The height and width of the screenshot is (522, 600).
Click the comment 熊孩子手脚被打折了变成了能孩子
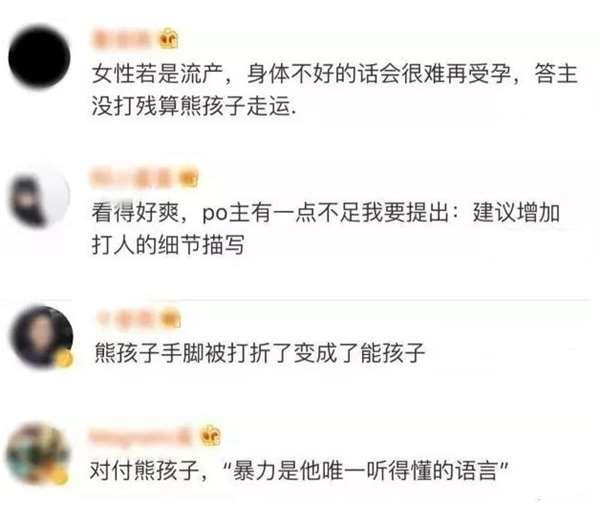click(259, 353)
